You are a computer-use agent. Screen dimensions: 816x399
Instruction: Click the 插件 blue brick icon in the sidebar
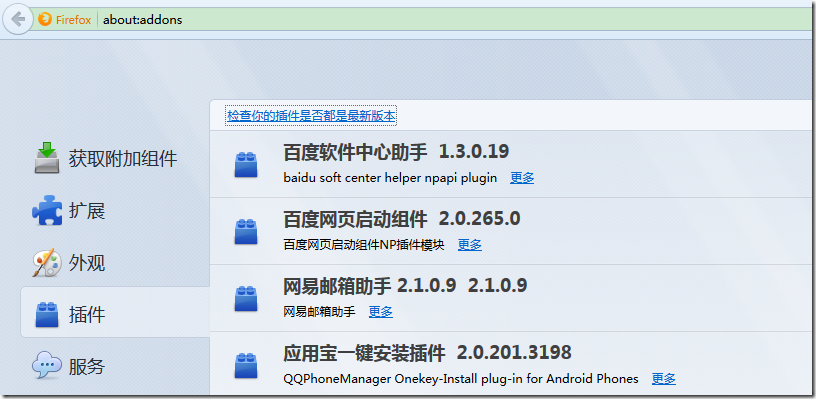47,315
